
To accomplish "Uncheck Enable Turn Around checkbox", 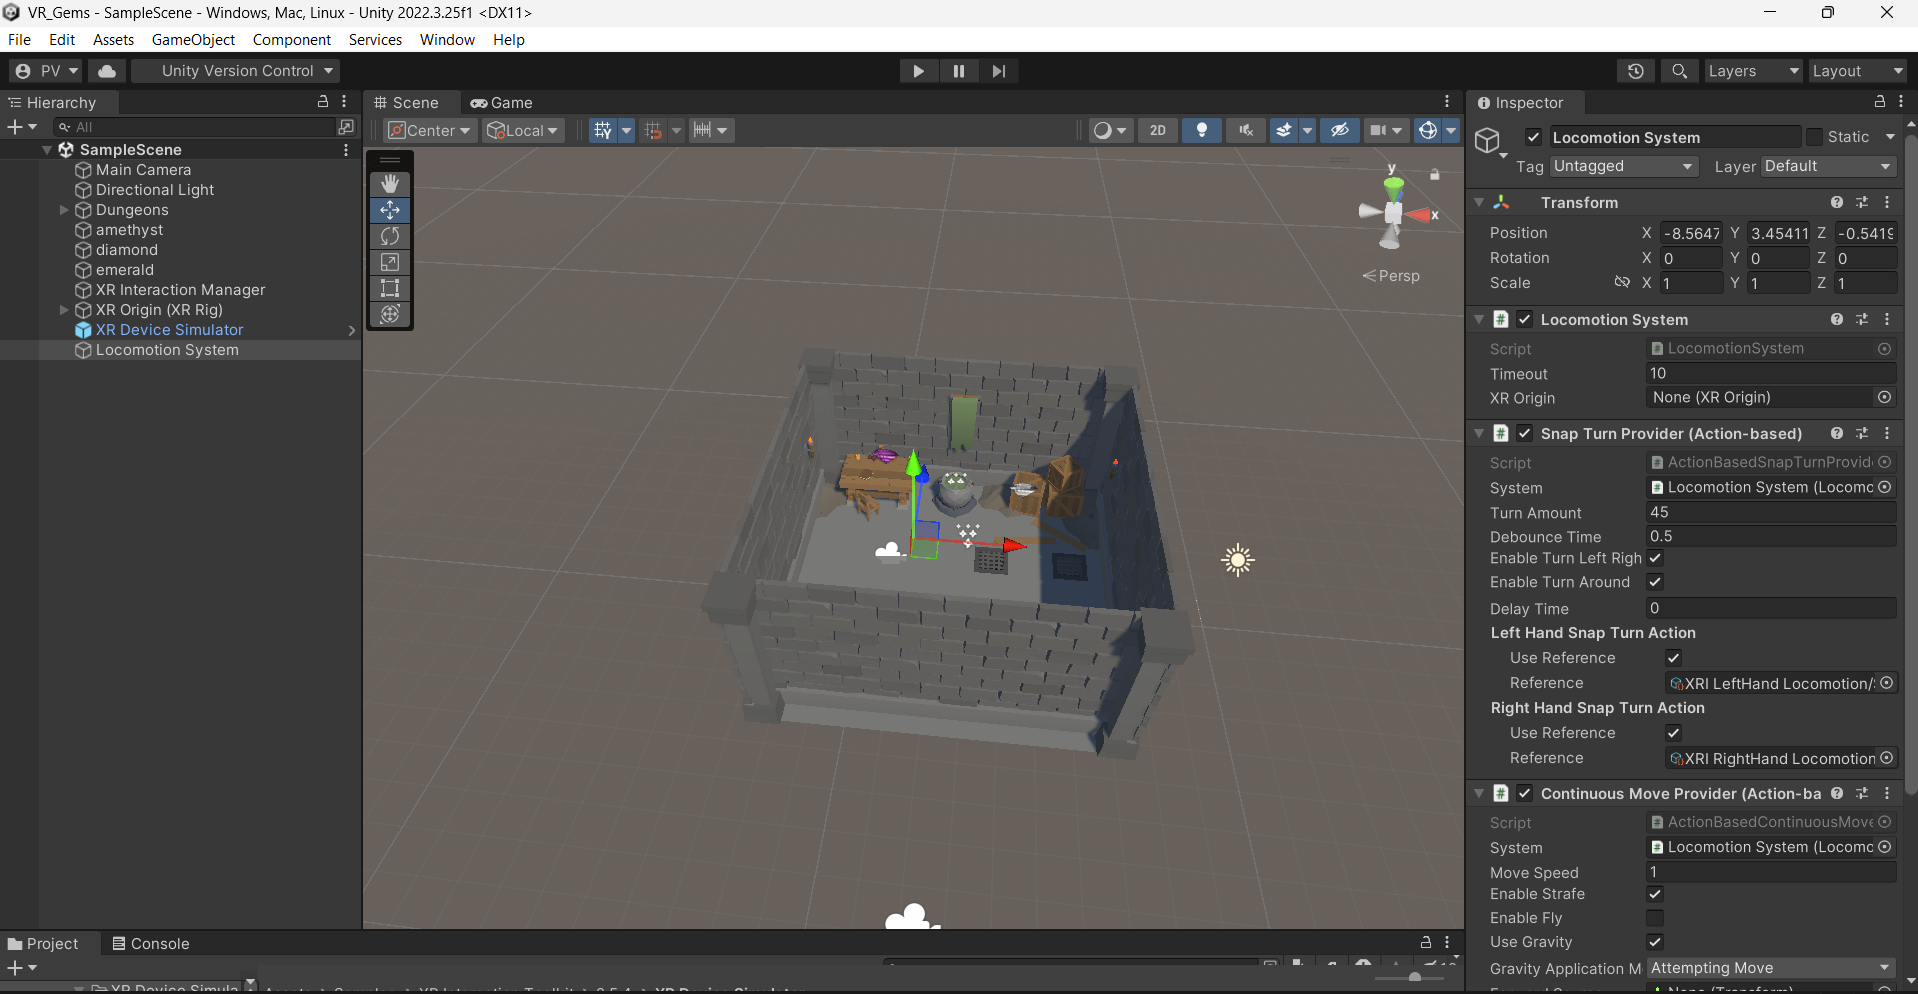I will [x=1655, y=582].
